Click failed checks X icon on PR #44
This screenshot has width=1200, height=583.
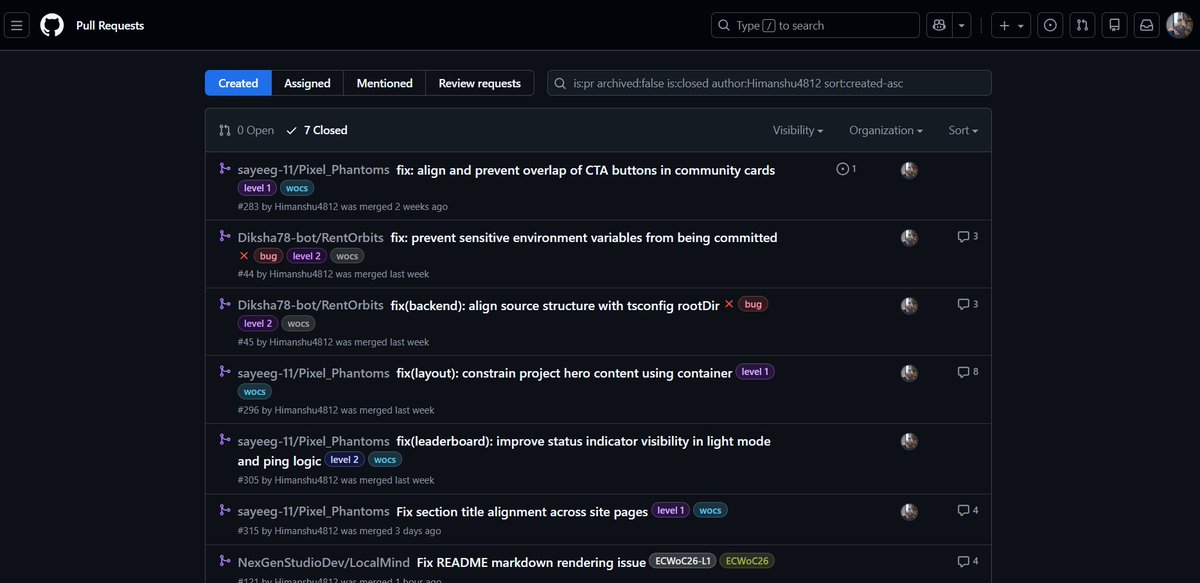(244, 256)
